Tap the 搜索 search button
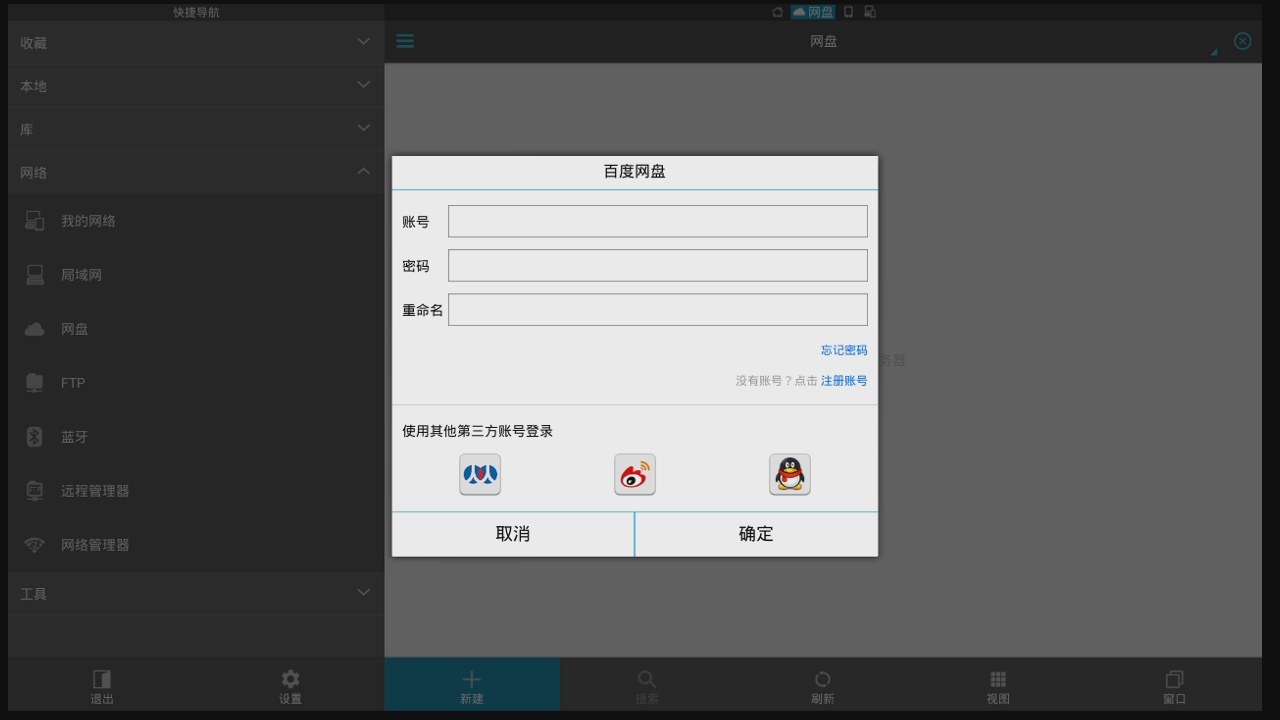 (647, 685)
